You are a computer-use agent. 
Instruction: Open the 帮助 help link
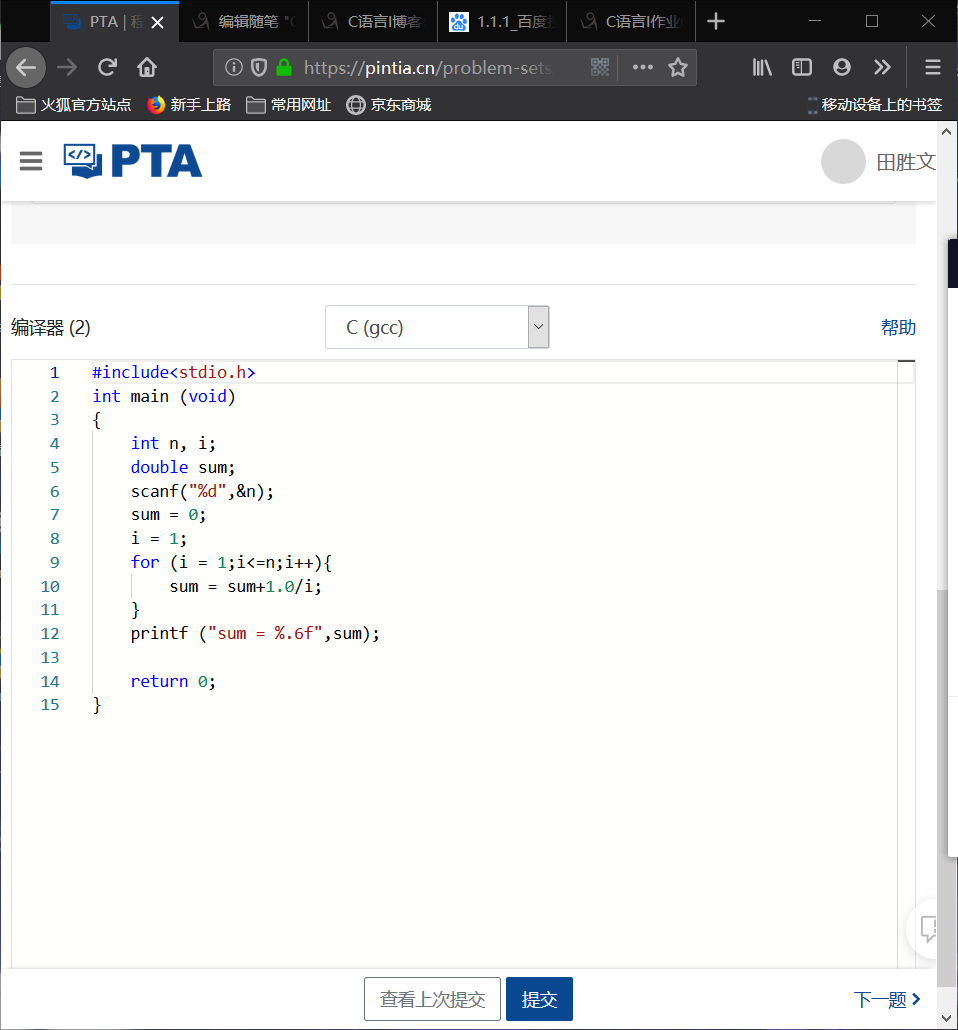[897, 327]
